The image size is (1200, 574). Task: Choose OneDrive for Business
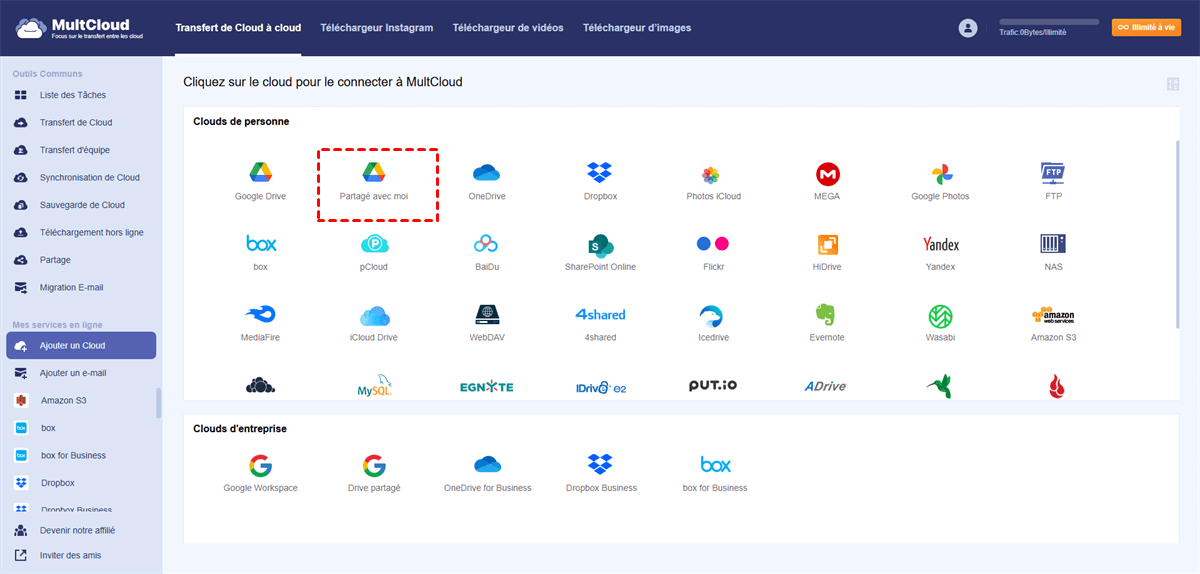pyautogui.click(x=487, y=465)
